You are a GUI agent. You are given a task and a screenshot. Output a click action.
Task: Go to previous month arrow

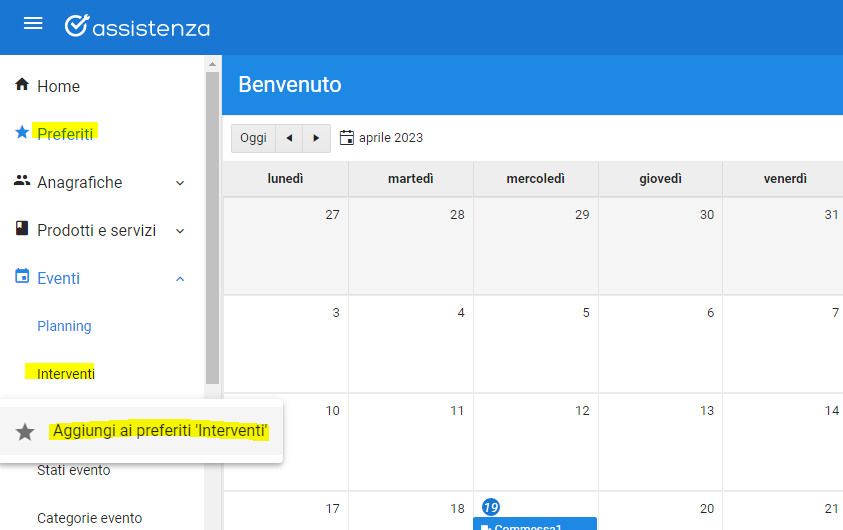(x=289, y=138)
